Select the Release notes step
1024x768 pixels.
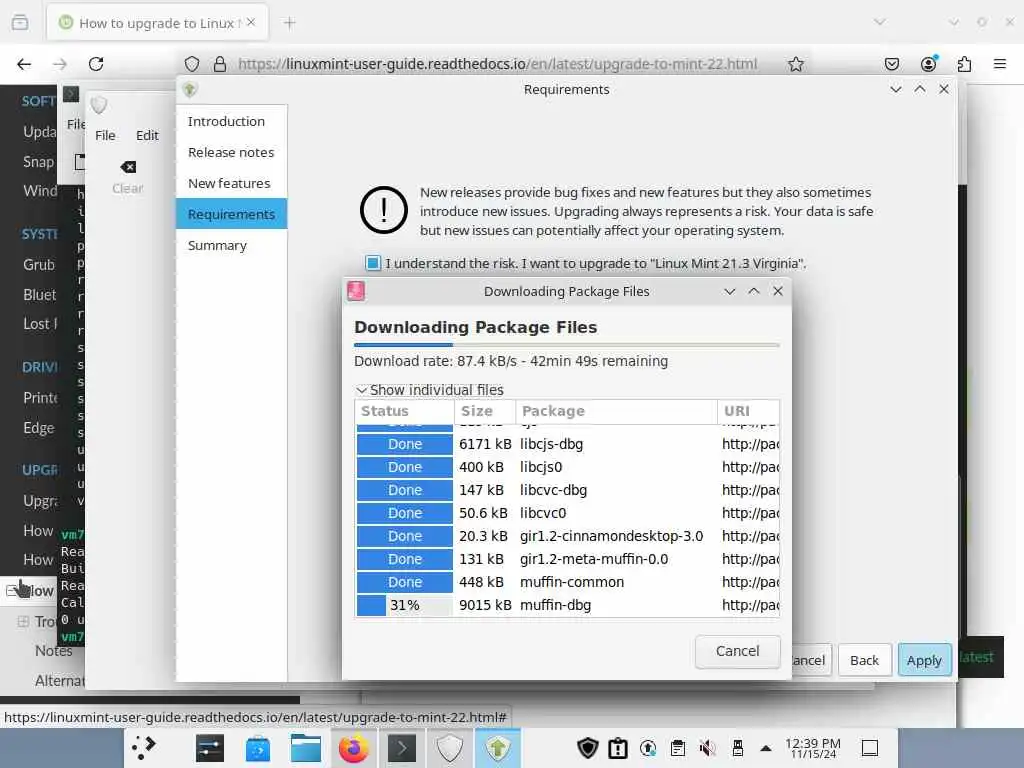(x=231, y=152)
